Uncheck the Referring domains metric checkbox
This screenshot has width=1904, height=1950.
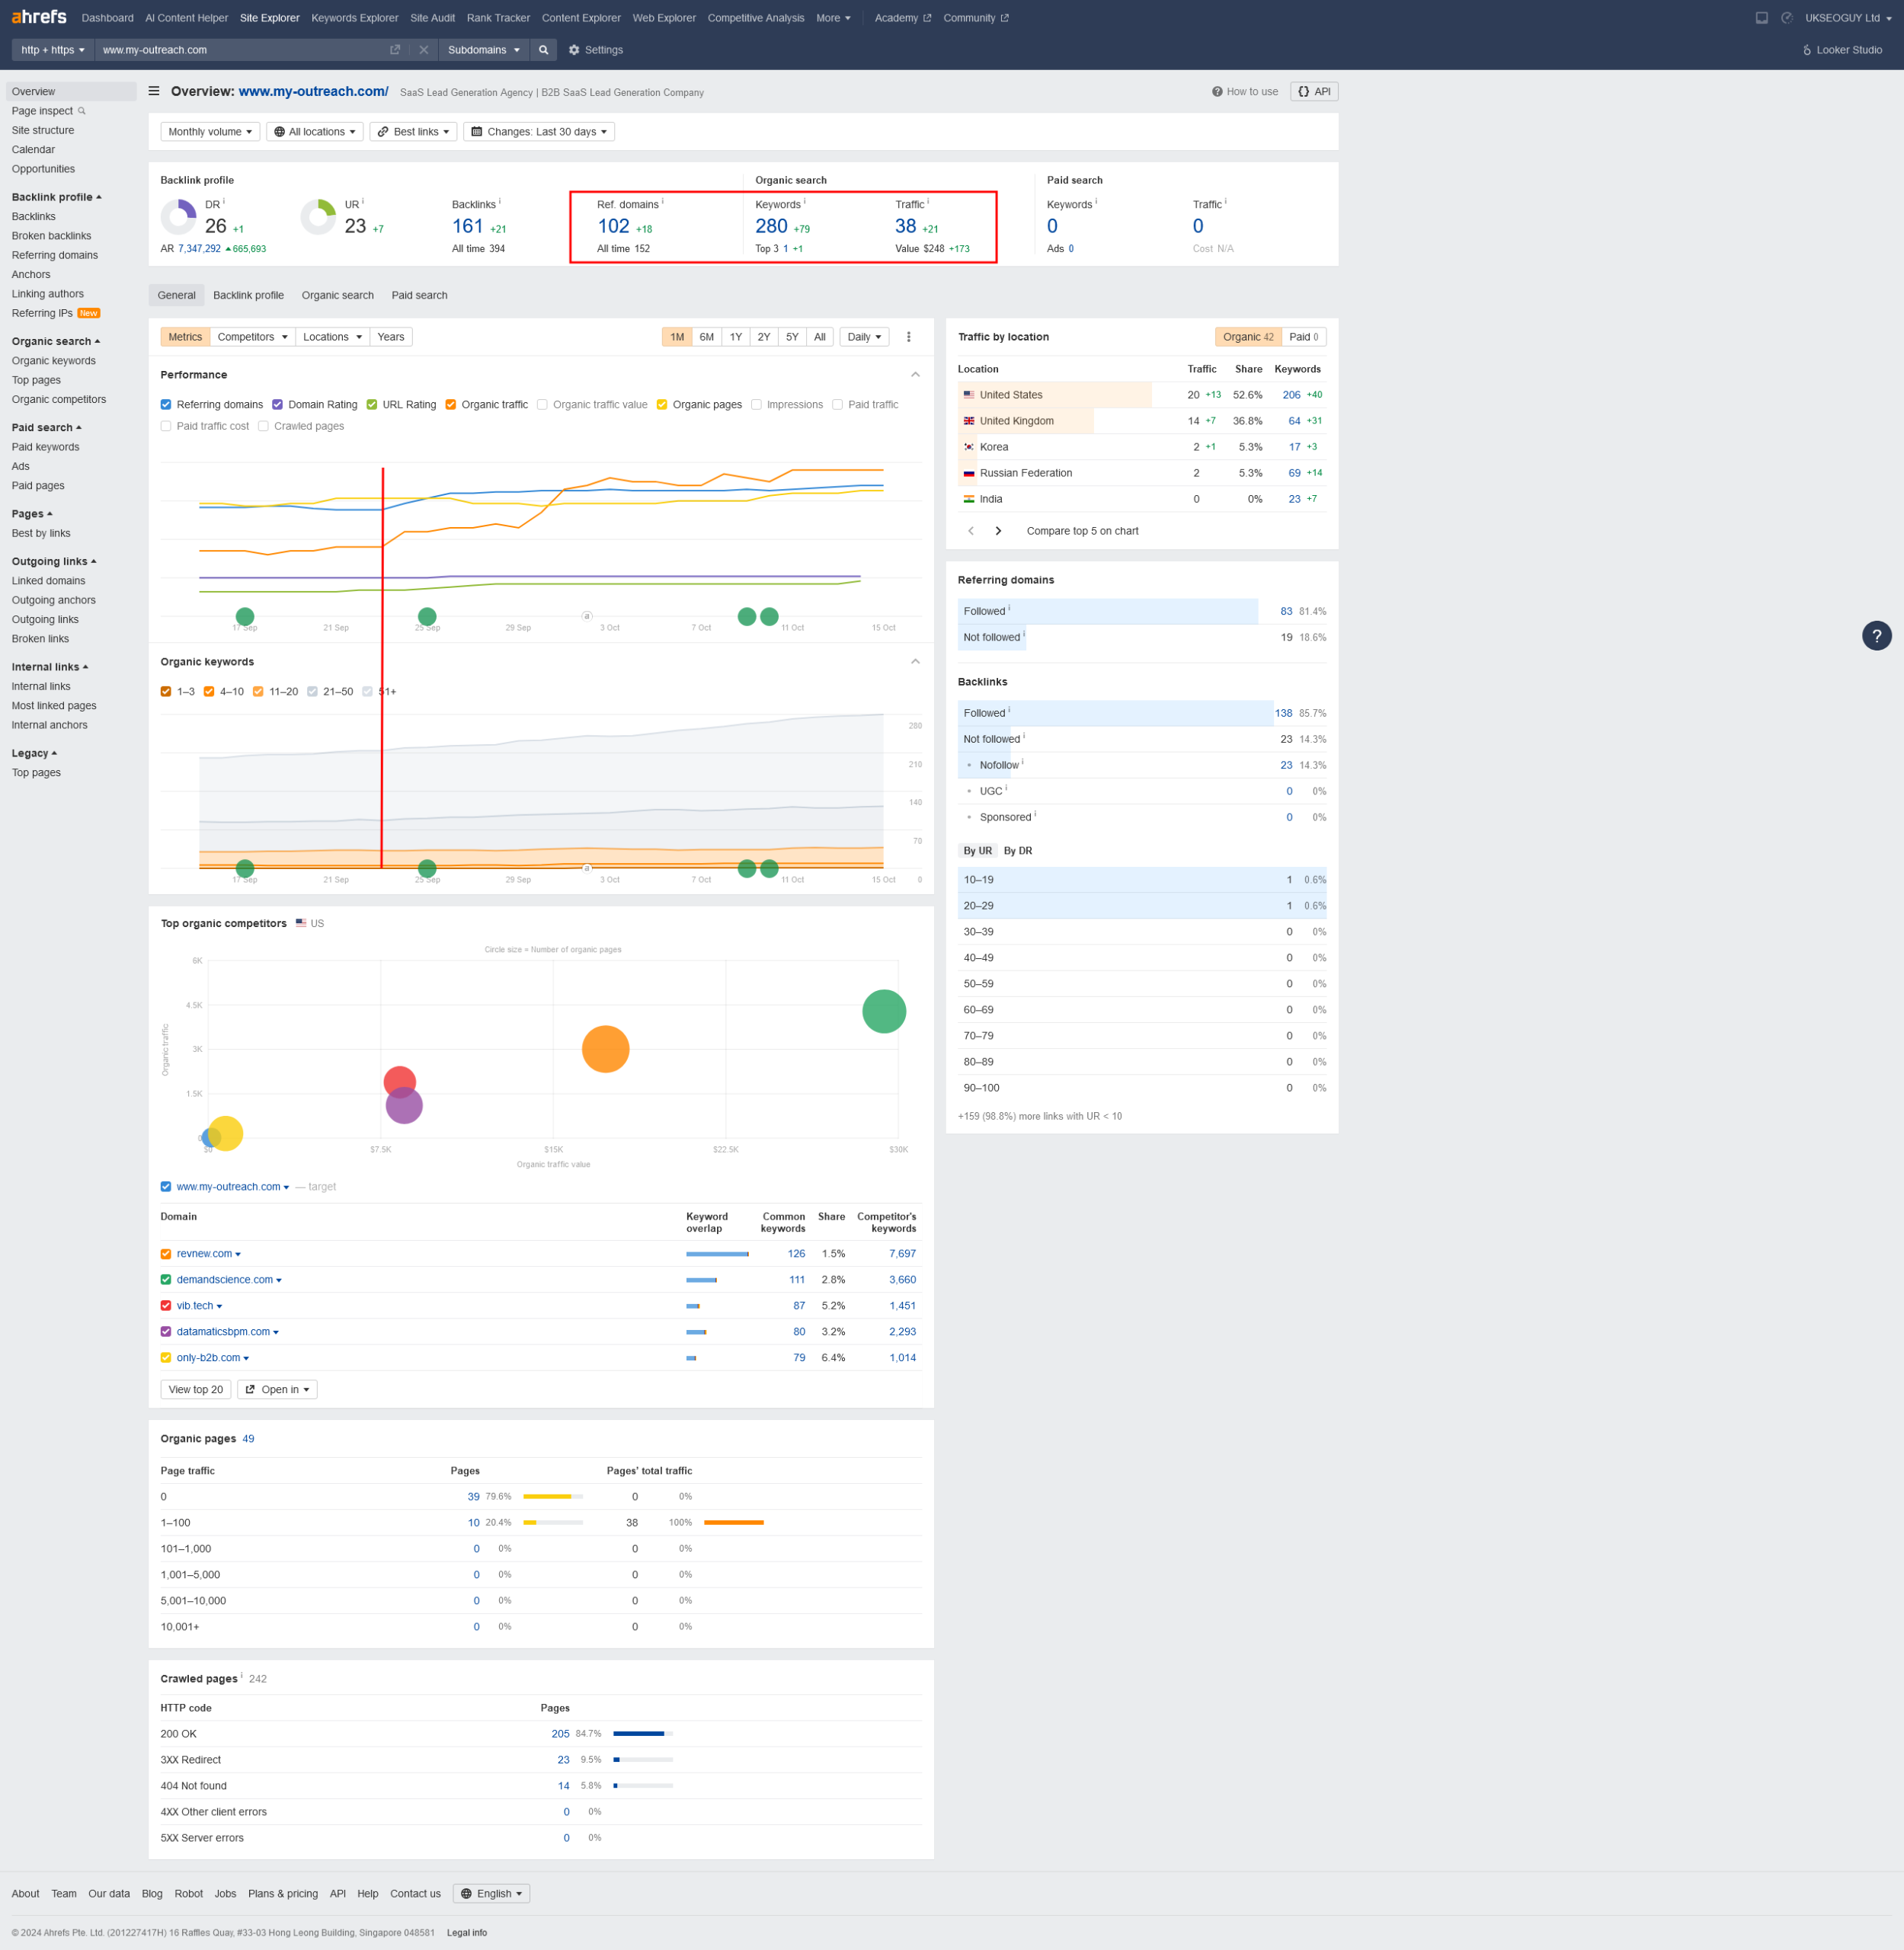pyautogui.click(x=166, y=405)
